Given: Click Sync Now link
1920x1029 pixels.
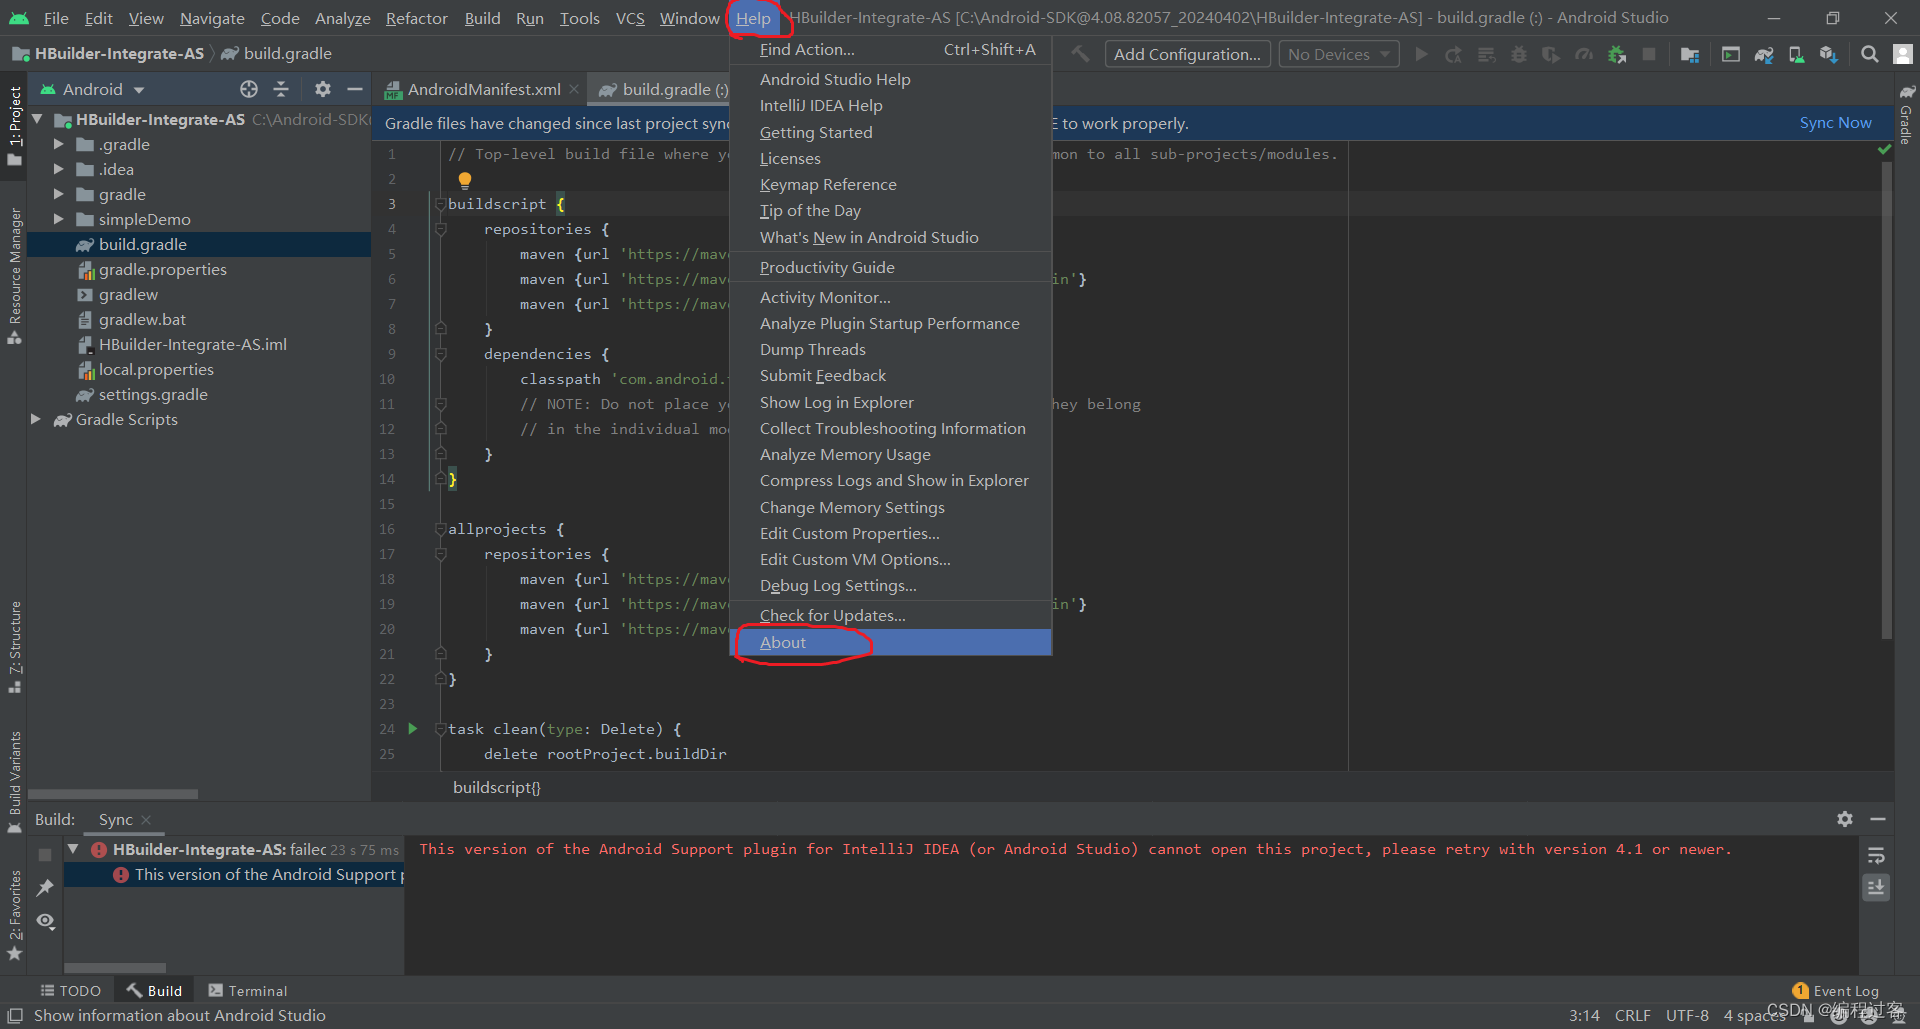Looking at the screenshot, I should click(x=1835, y=122).
